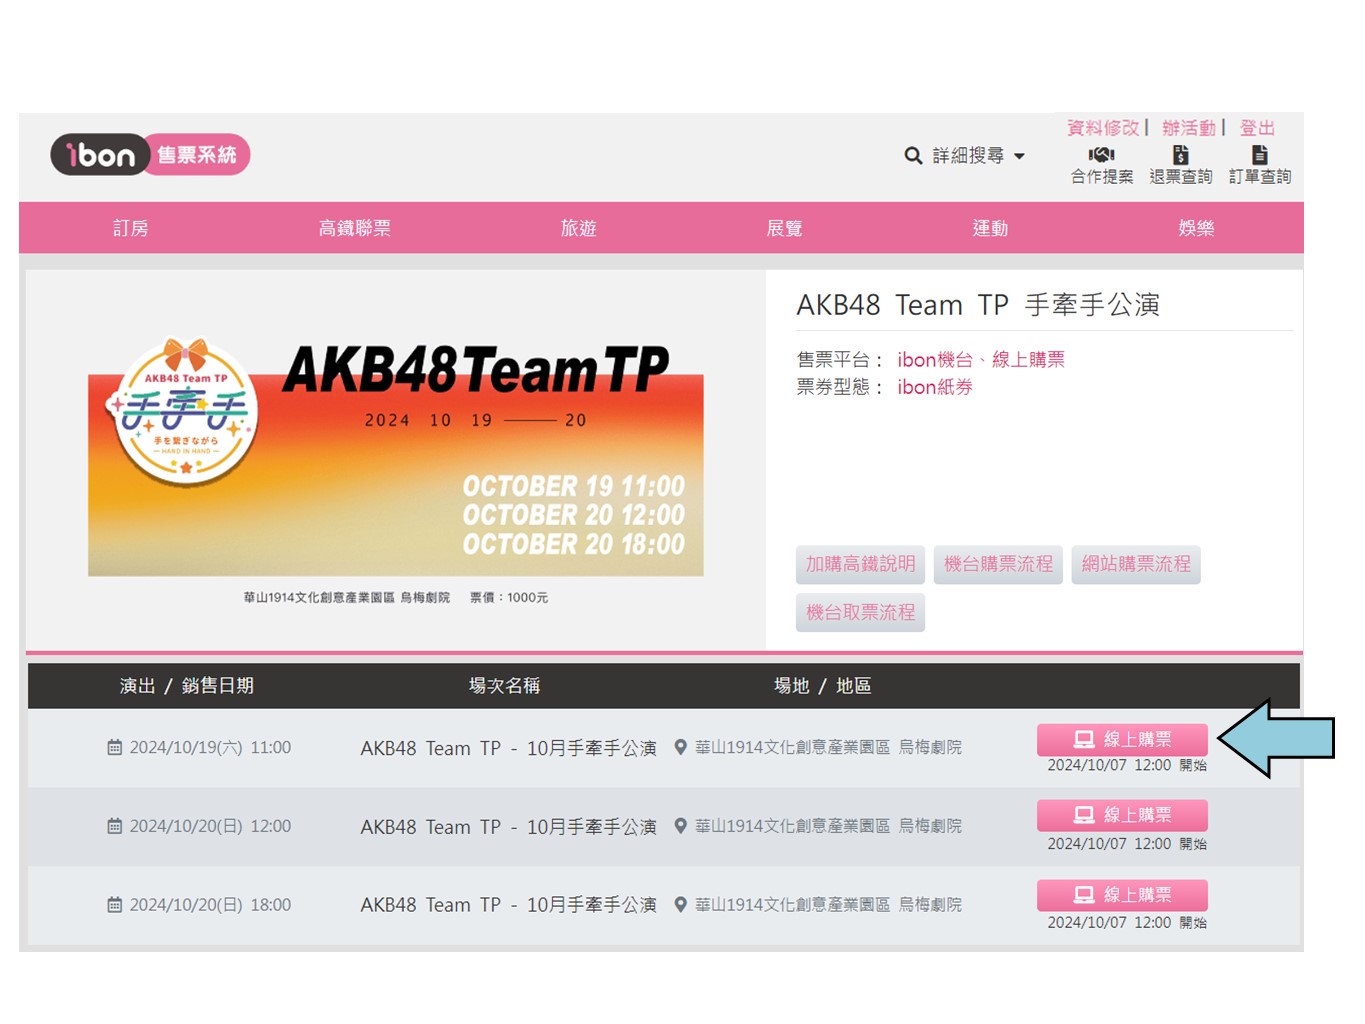The height and width of the screenshot is (1024, 1365).
Task: Open the 資料修改 link
Action: [x=1102, y=128]
